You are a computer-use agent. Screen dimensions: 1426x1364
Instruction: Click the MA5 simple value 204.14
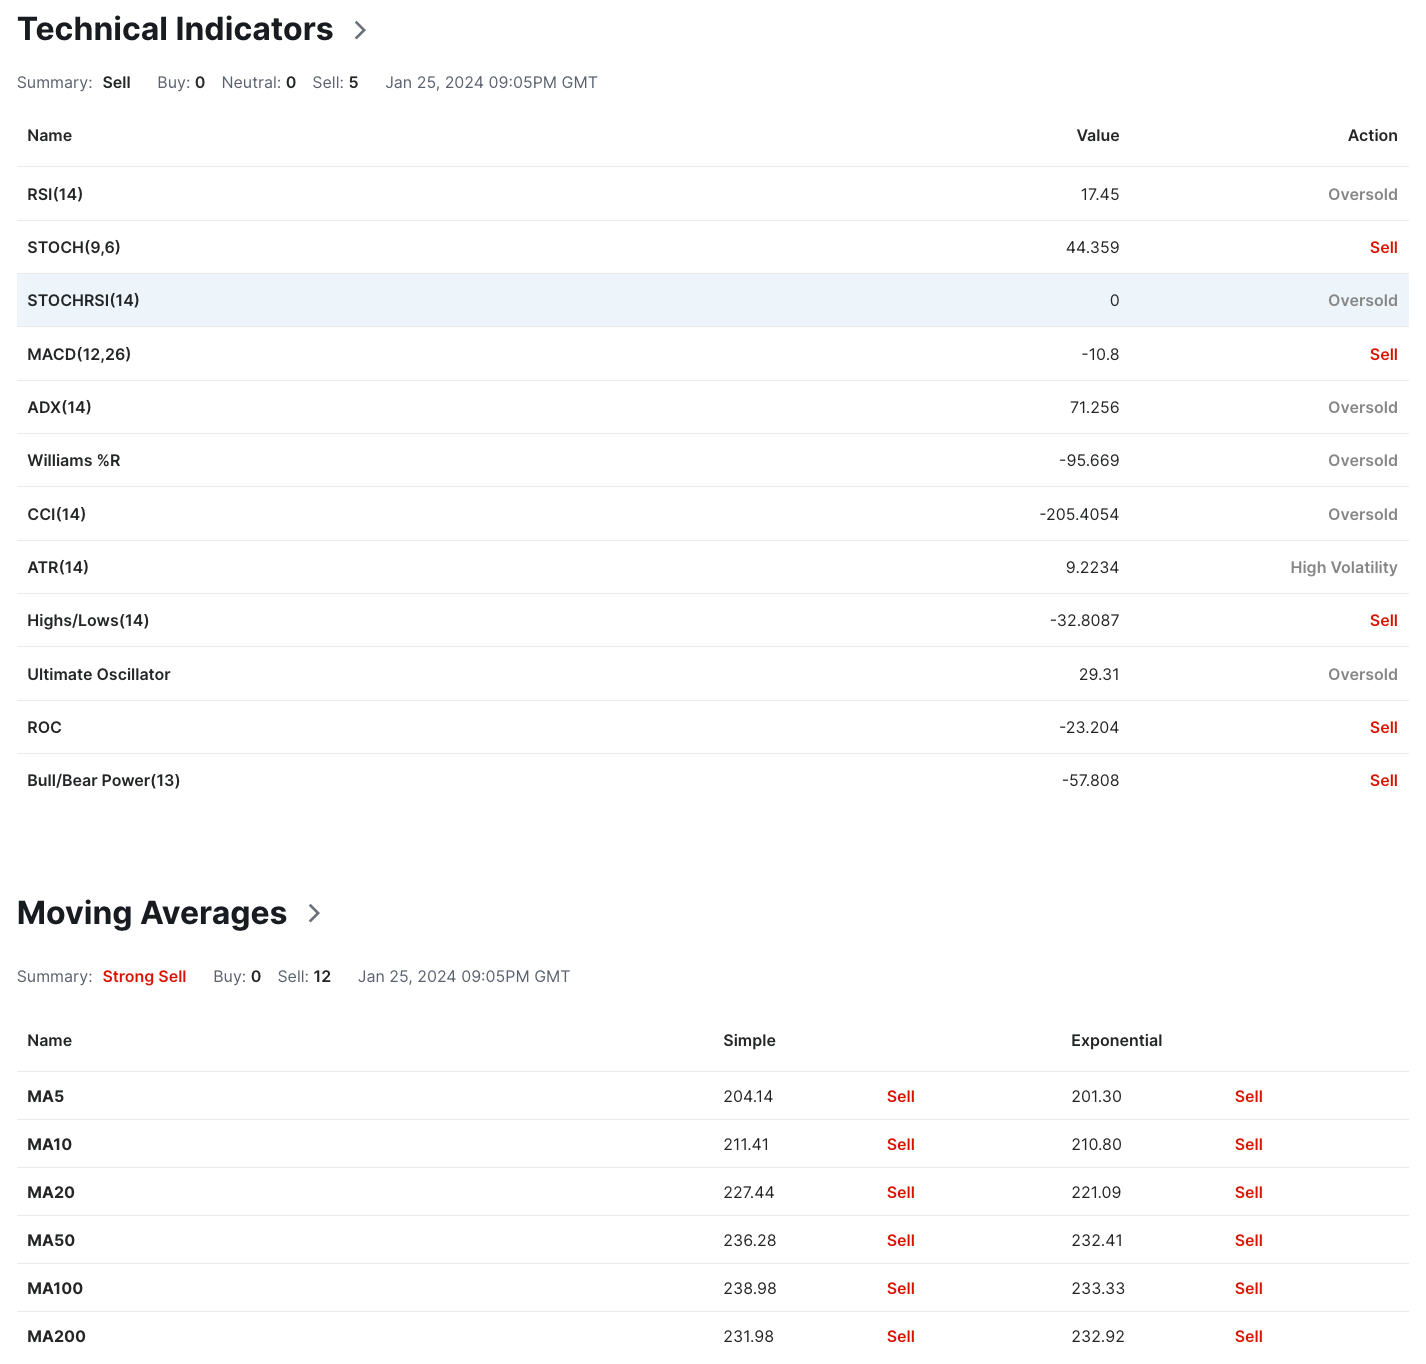748,1096
